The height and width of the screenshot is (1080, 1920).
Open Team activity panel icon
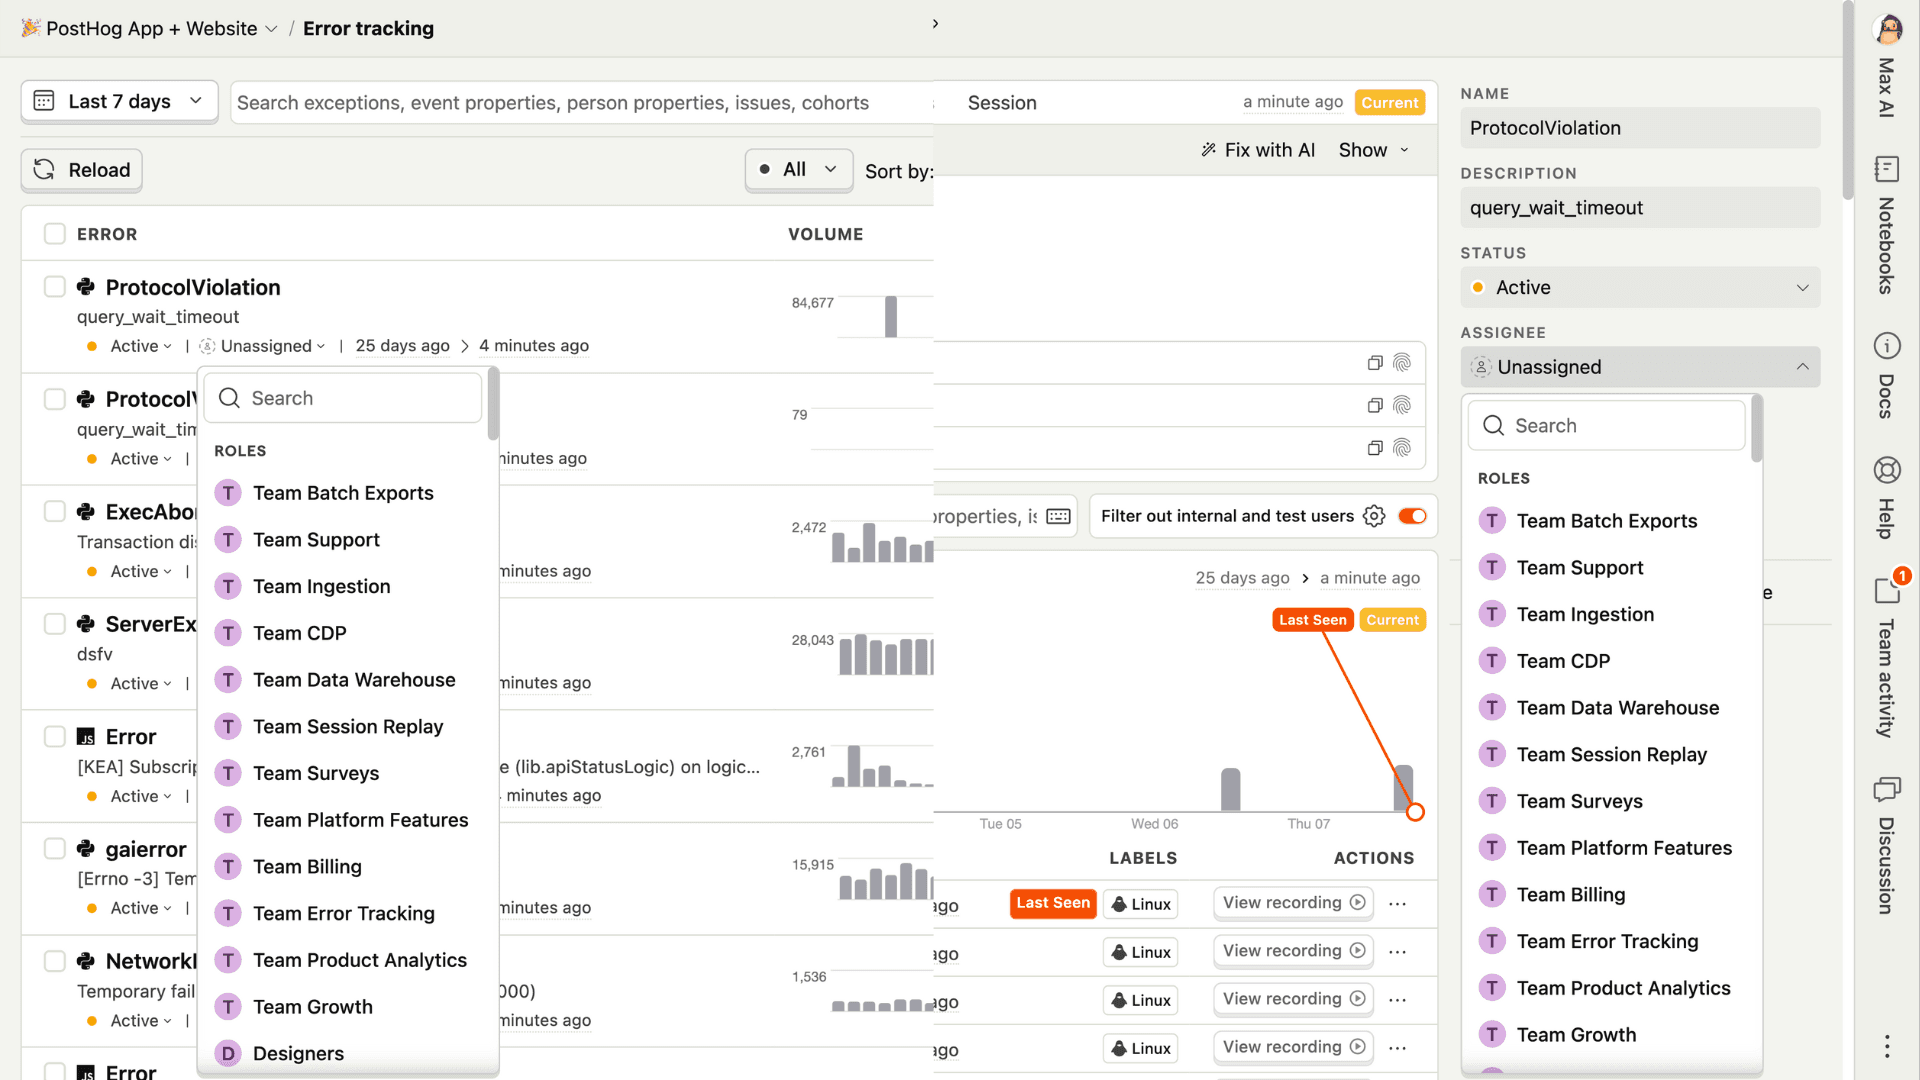click(x=1887, y=591)
